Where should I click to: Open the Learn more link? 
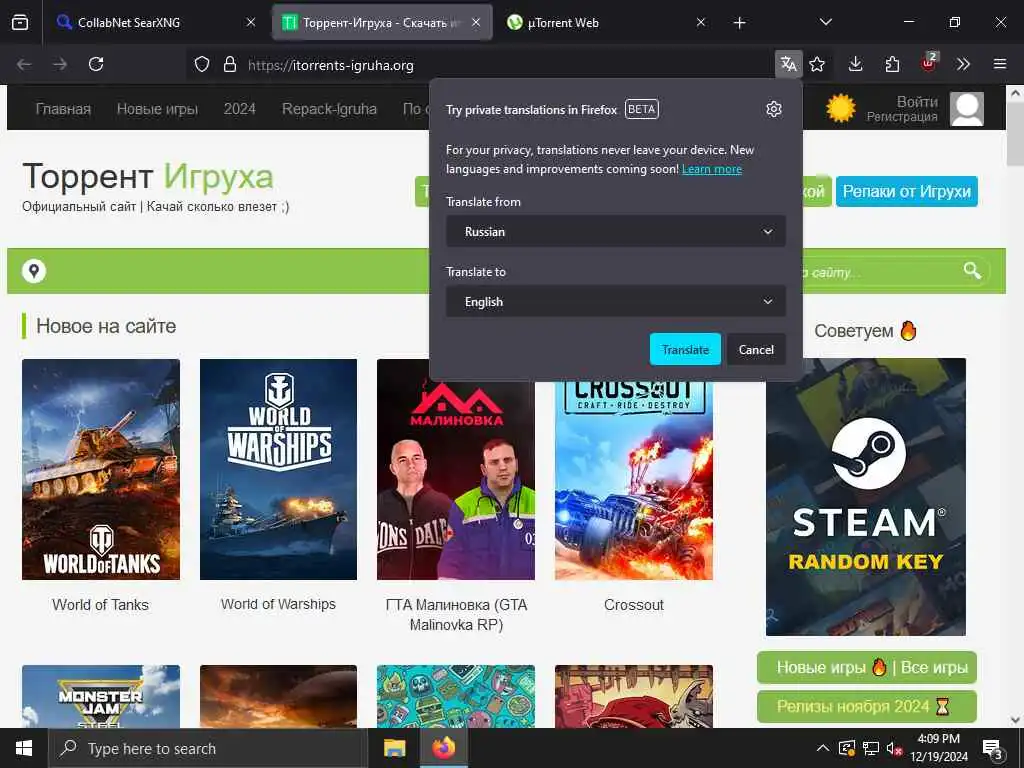tap(711, 169)
